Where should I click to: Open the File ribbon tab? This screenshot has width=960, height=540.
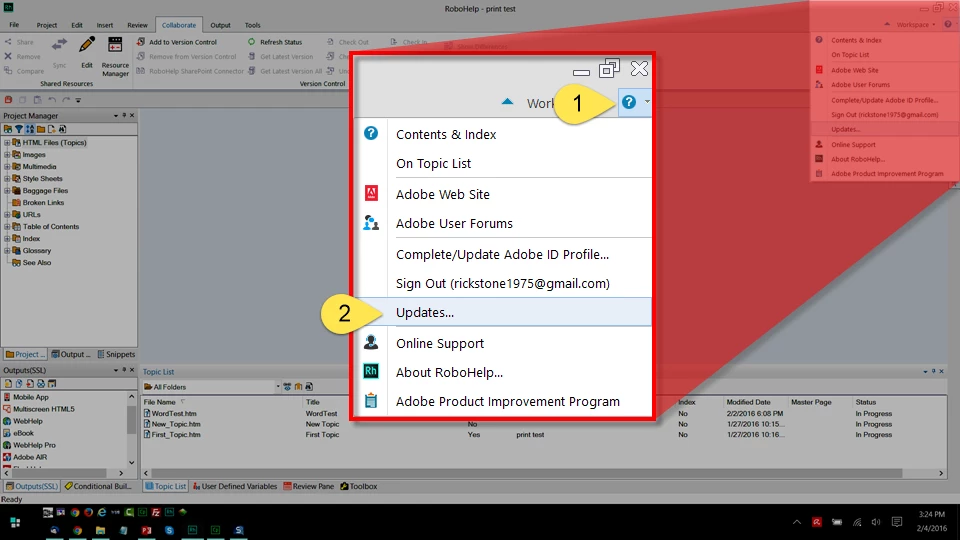[14, 25]
